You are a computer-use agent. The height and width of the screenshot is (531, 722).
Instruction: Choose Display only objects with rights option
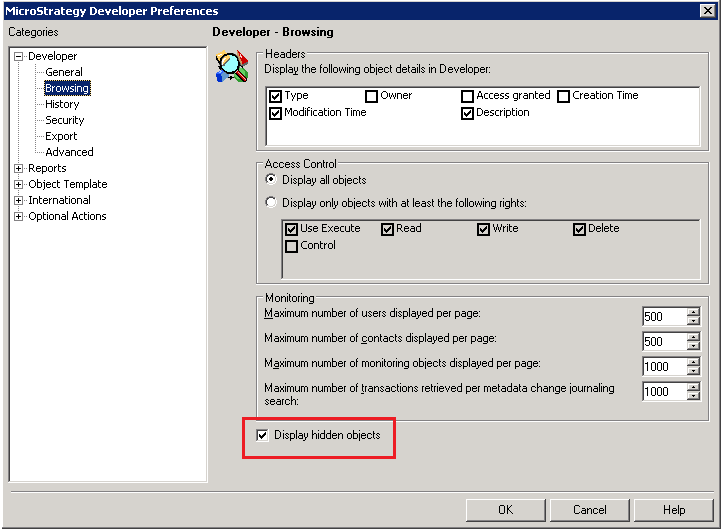click(x=271, y=203)
